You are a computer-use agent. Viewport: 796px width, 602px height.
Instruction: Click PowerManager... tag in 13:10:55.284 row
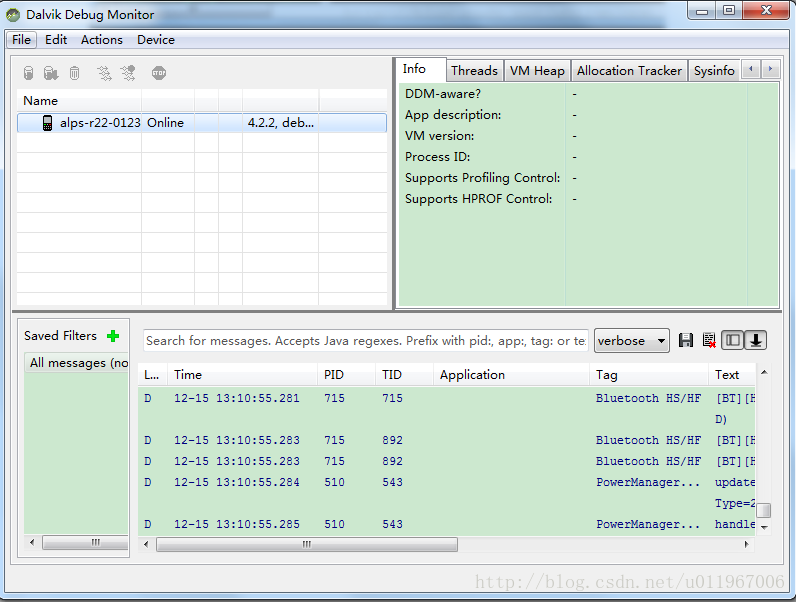648,482
